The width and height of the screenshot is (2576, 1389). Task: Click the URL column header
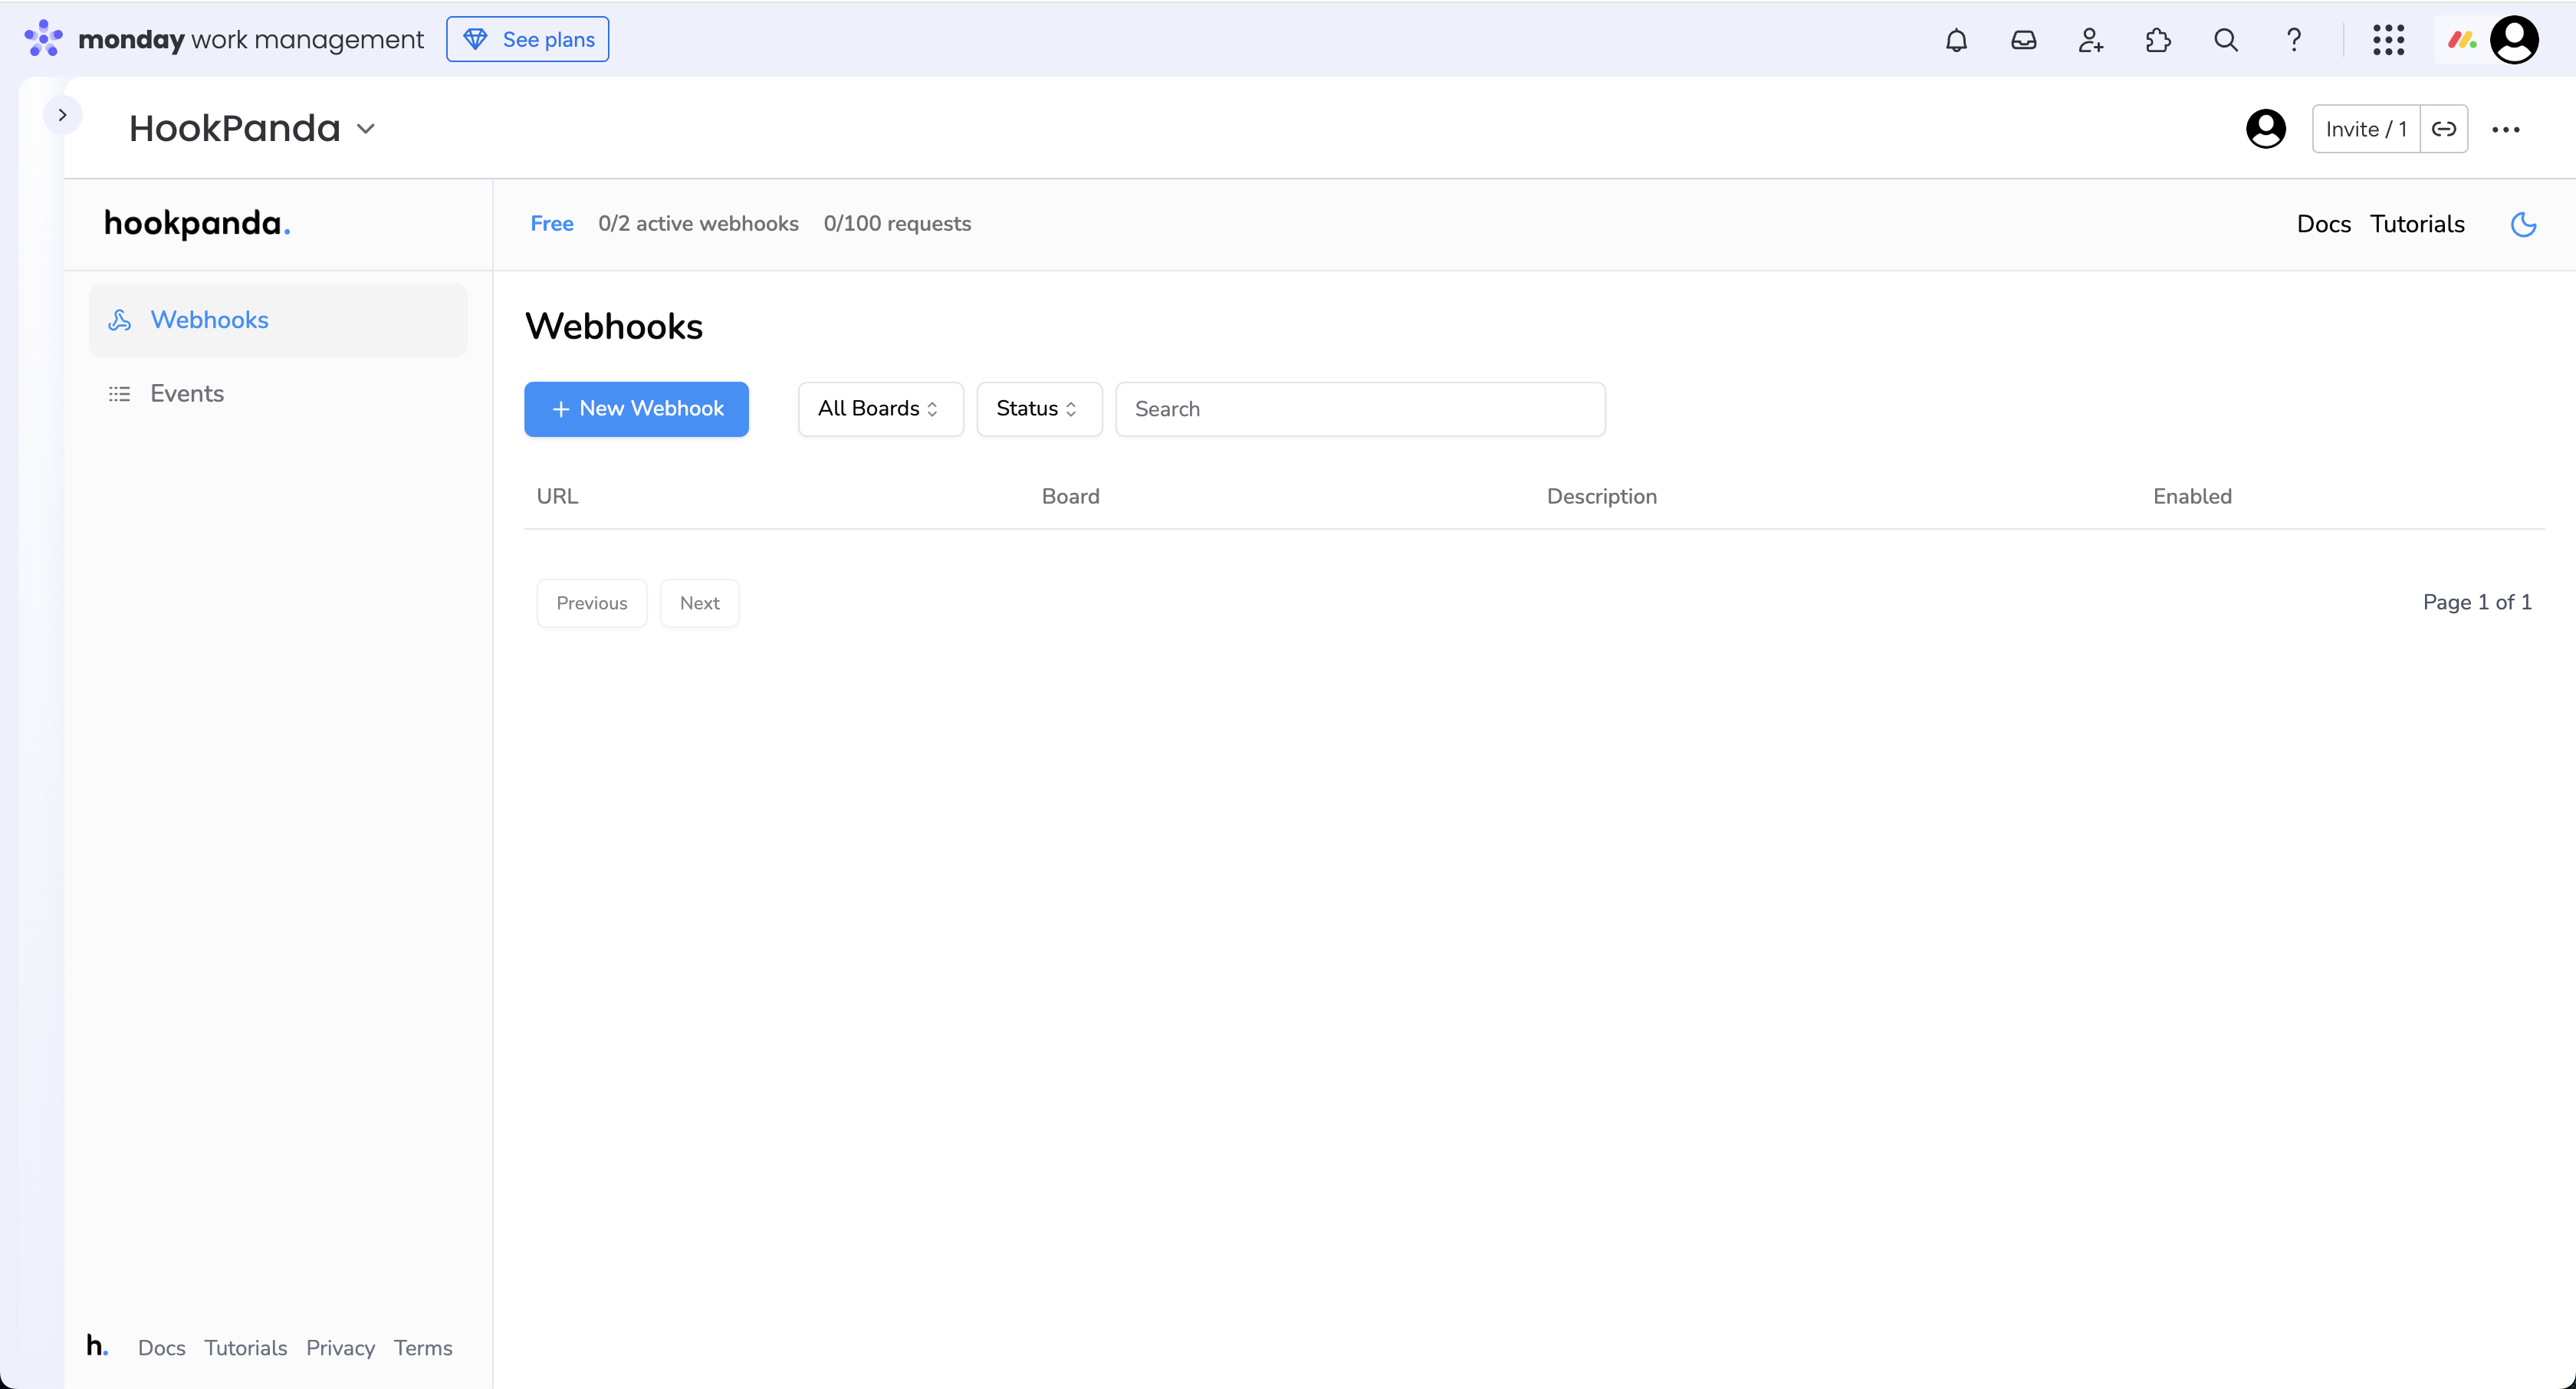(557, 497)
